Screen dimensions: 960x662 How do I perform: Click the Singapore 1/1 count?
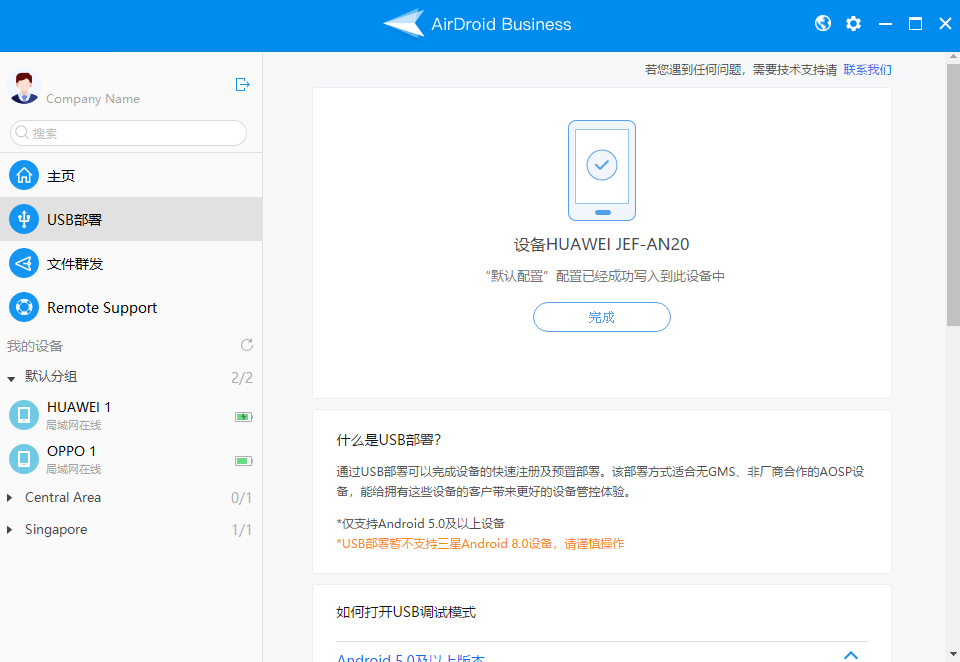pos(242,530)
